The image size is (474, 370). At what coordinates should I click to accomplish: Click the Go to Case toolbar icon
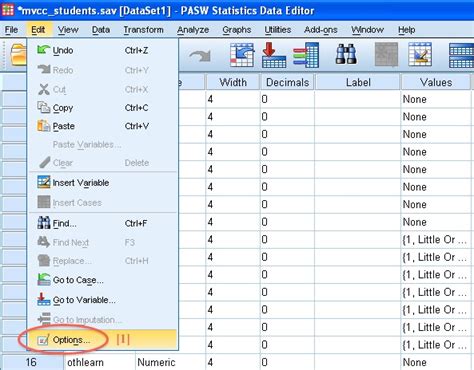(242, 55)
